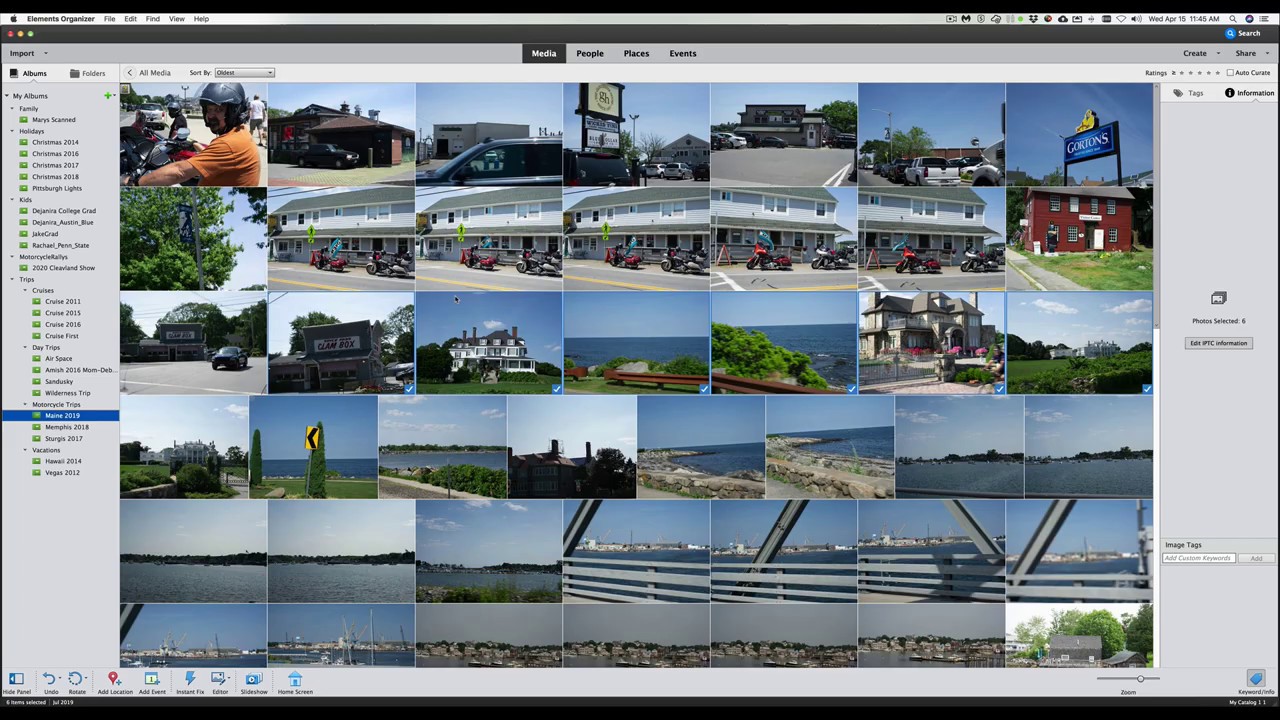Viewport: 1280px width, 720px height.
Task: Deselect the Clam Box close-up photo
Action: pyautogui.click(x=409, y=388)
